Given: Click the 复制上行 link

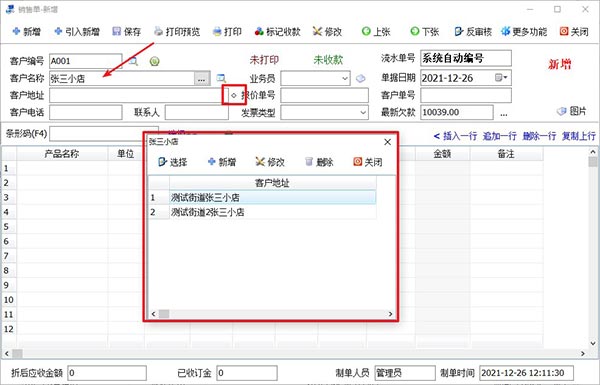Looking at the screenshot, I should 579,136.
